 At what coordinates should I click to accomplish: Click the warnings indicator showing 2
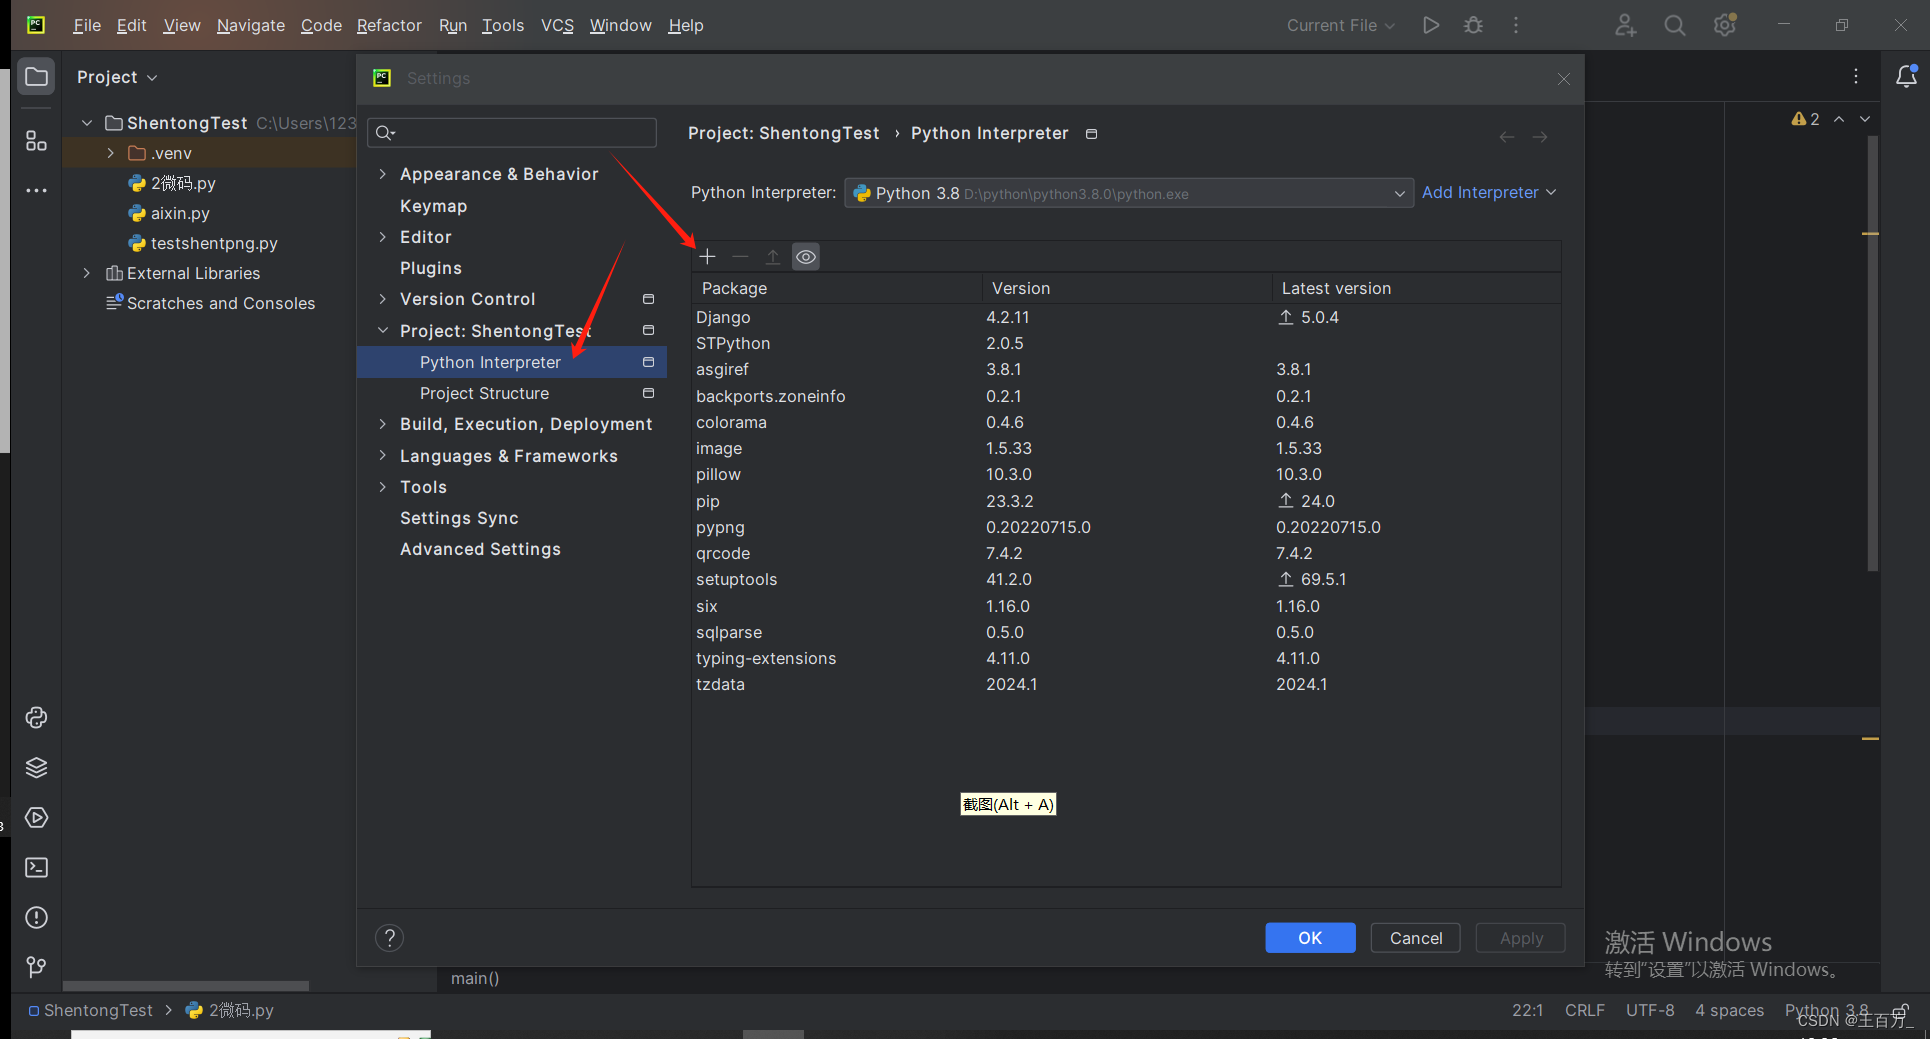tap(1806, 119)
